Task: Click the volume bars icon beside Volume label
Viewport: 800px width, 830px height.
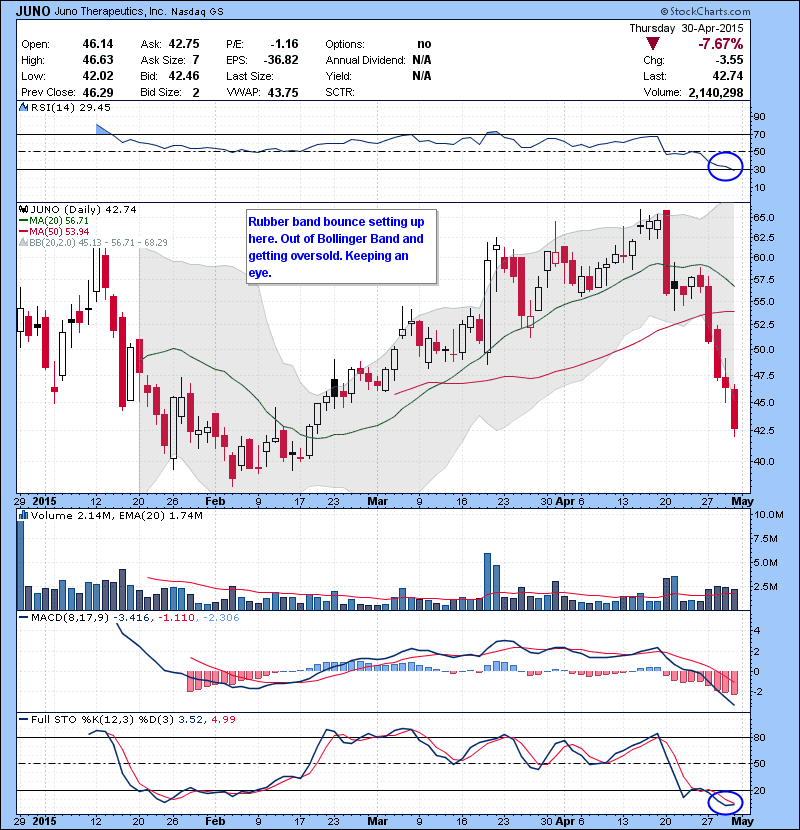Action: point(24,515)
